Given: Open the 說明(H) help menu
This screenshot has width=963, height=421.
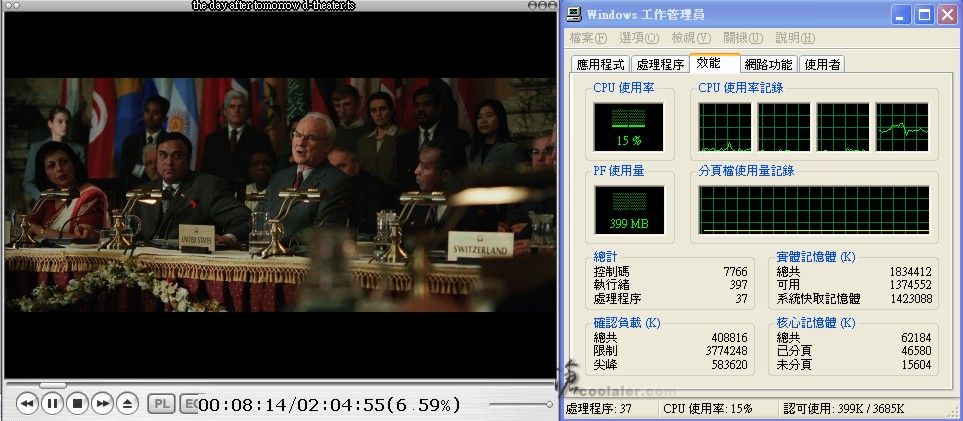Looking at the screenshot, I should coord(795,38).
